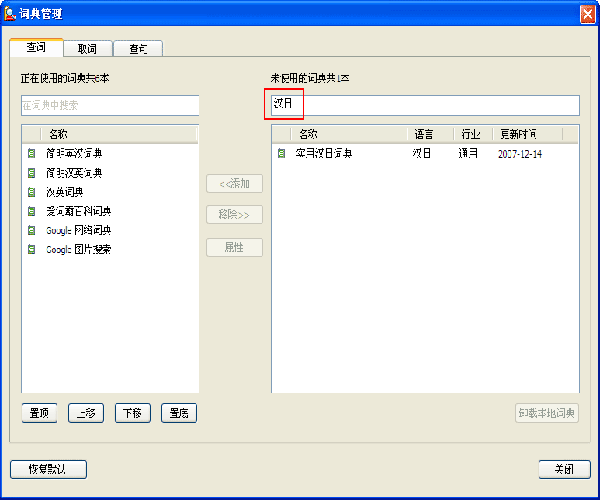The height and width of the screenshot is (500, 600).
Task: Click the 语言 column header
Action: point(430,134)
